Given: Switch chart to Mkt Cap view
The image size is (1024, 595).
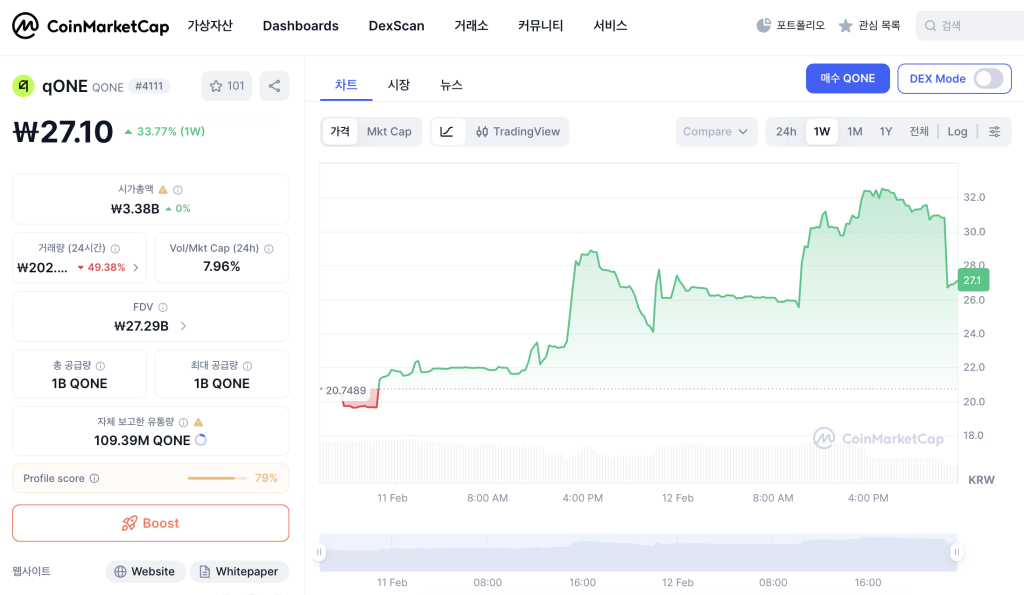Looking at the screenshot, I should [389, 131].
